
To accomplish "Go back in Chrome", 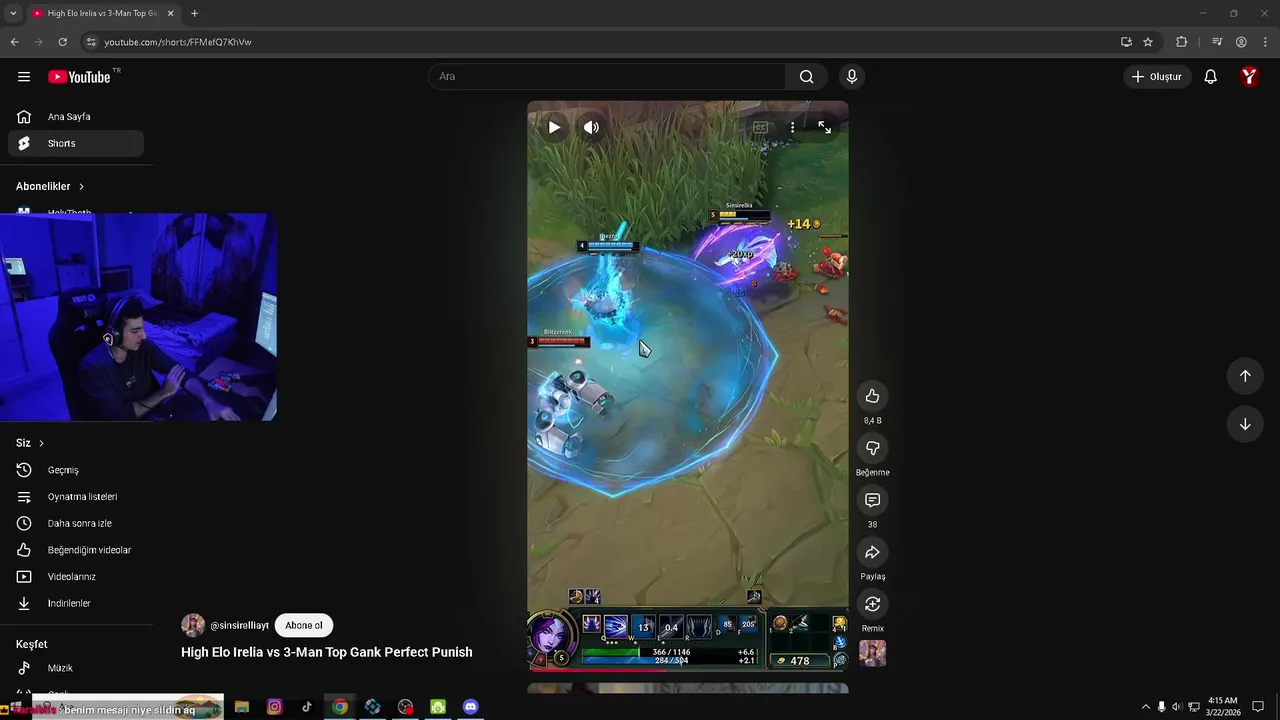I will click(14, 42).
